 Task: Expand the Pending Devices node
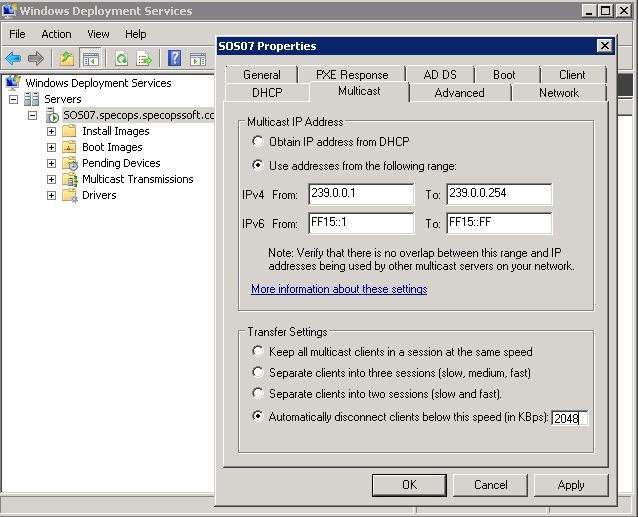51,164
